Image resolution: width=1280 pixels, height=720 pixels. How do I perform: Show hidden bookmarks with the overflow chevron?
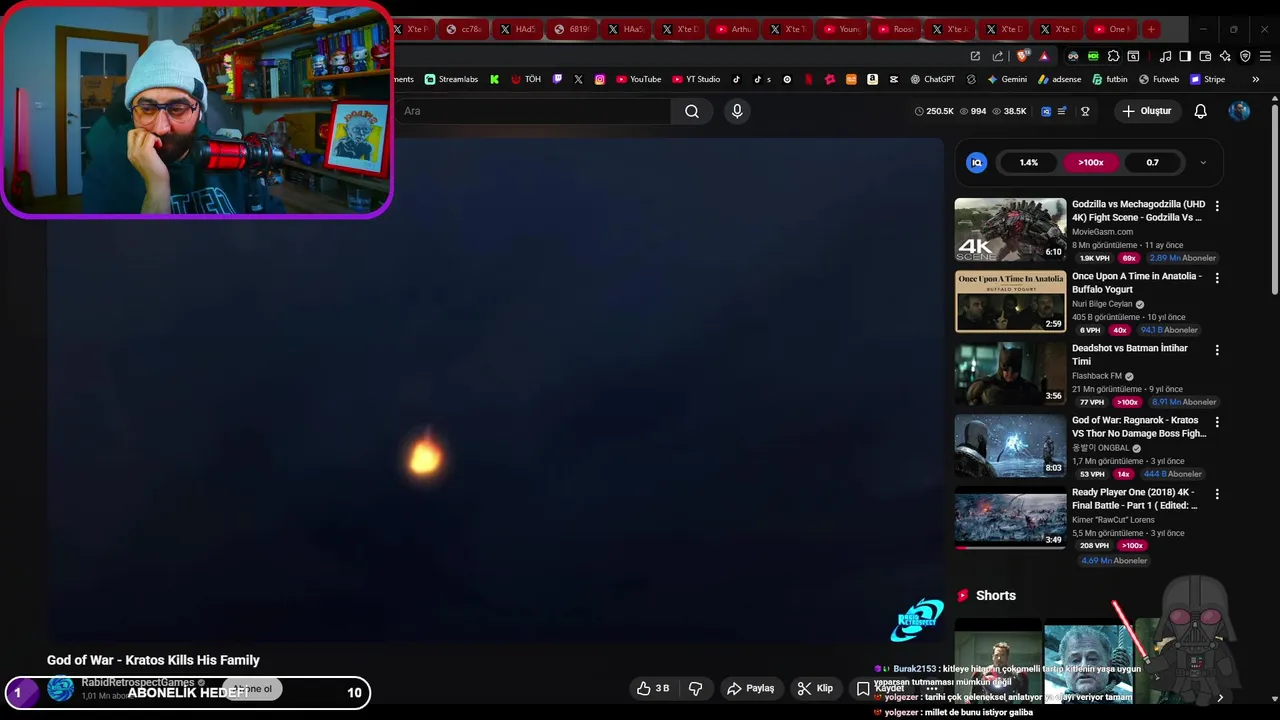1255,79
